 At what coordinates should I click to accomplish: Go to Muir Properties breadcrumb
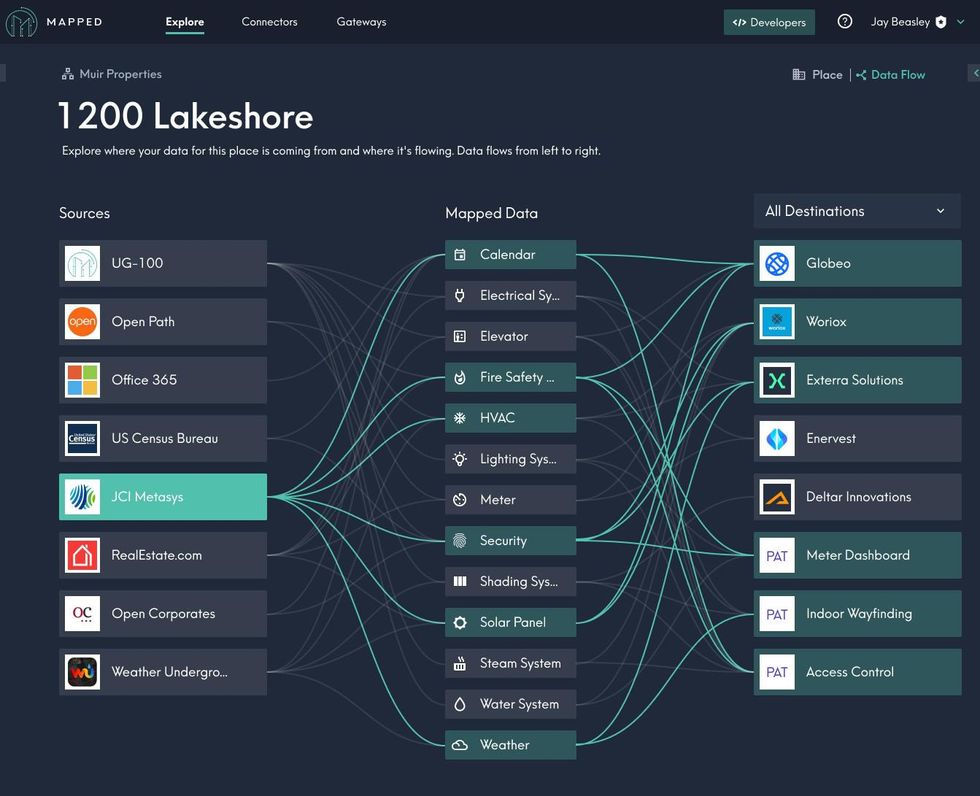point(112,74)
